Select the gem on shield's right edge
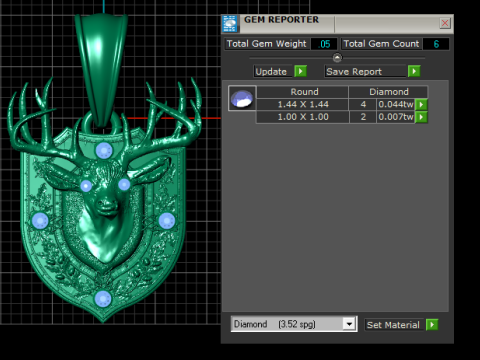Screen dimensions: 480x360 point(167,221)
